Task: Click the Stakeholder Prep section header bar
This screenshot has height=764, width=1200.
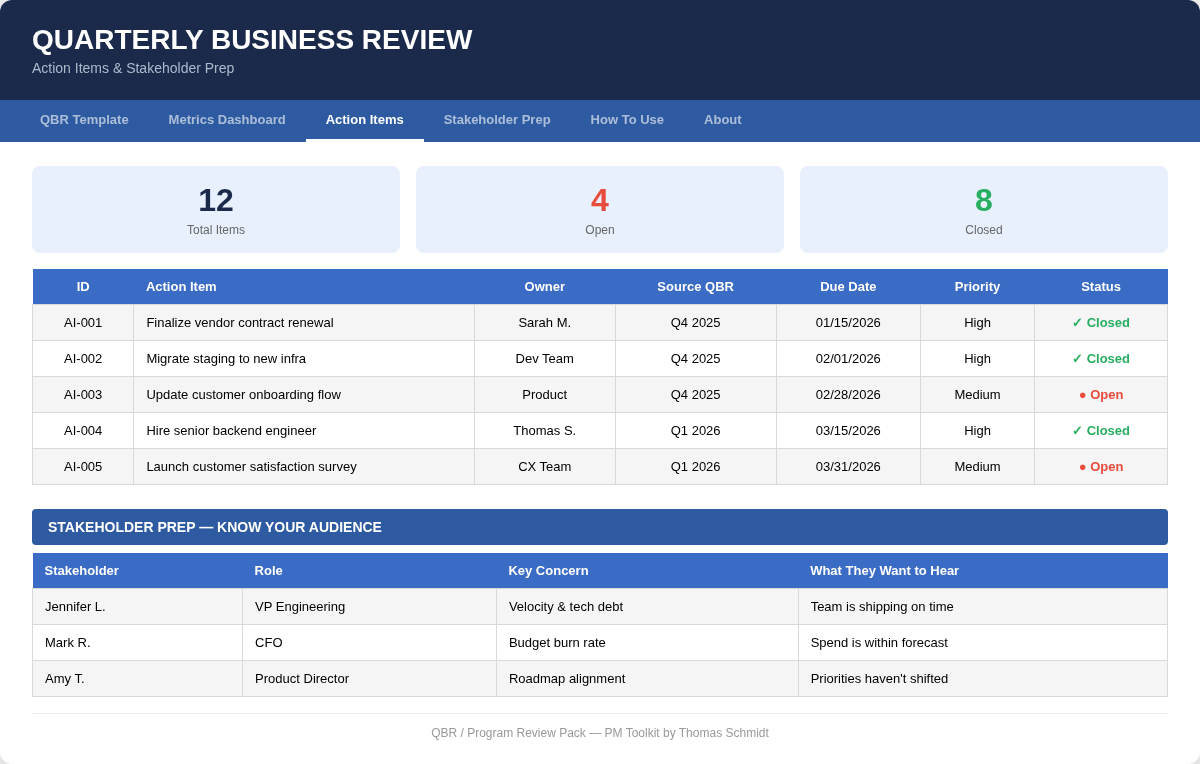Action: click(600, 527)
